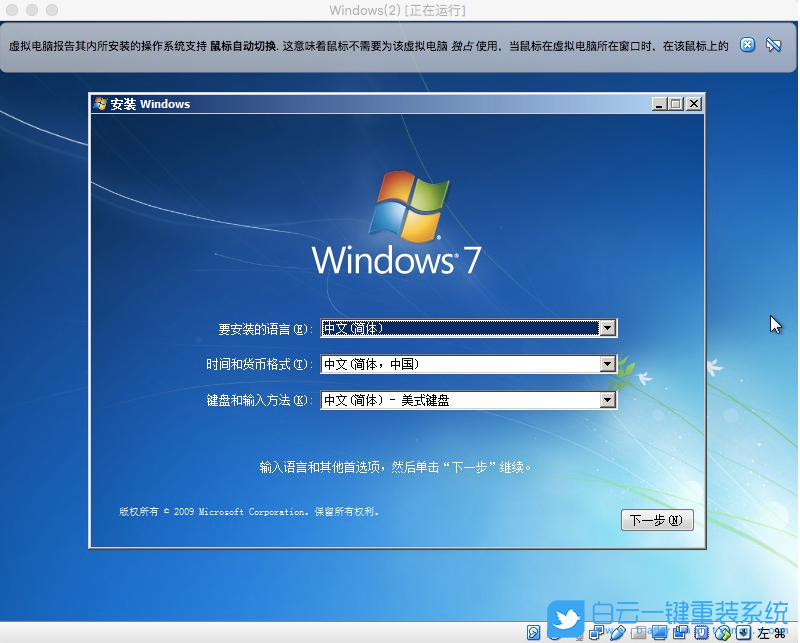Open the 时间和货币格式 format dropdown
Image resolution: width=800 pixels, height=643 pixels.
[x=609, y=364]
